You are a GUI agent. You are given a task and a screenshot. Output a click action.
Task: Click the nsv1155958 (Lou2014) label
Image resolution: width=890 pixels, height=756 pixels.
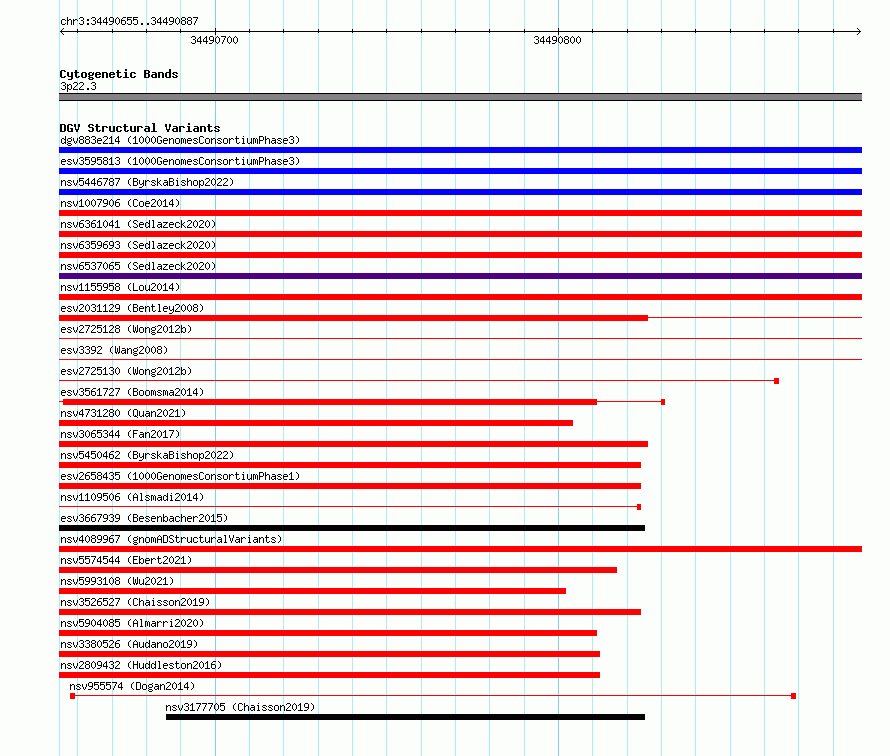point(120,287)
